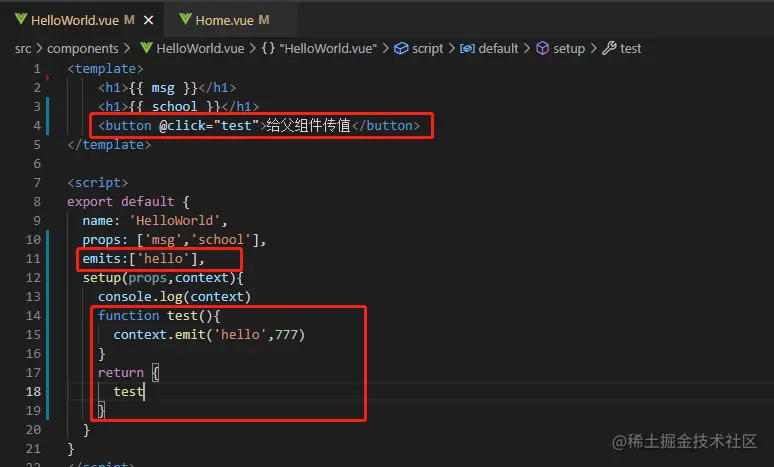Open the script breadcrumb

coord(427,48)
